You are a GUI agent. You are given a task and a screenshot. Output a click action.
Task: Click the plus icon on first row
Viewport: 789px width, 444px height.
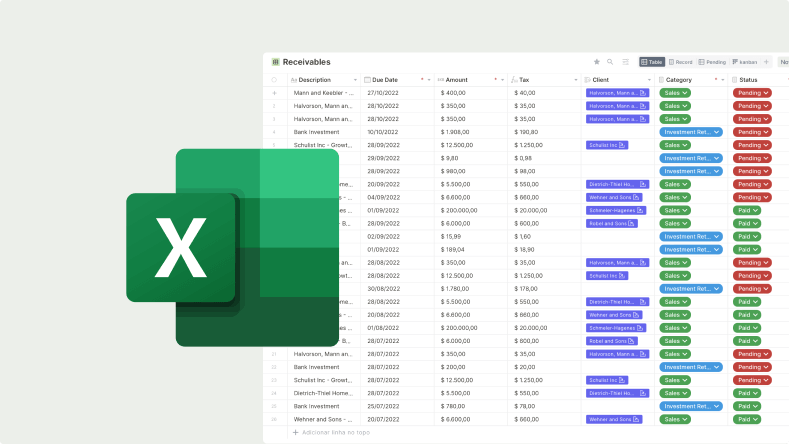click(x=274, y=93)
